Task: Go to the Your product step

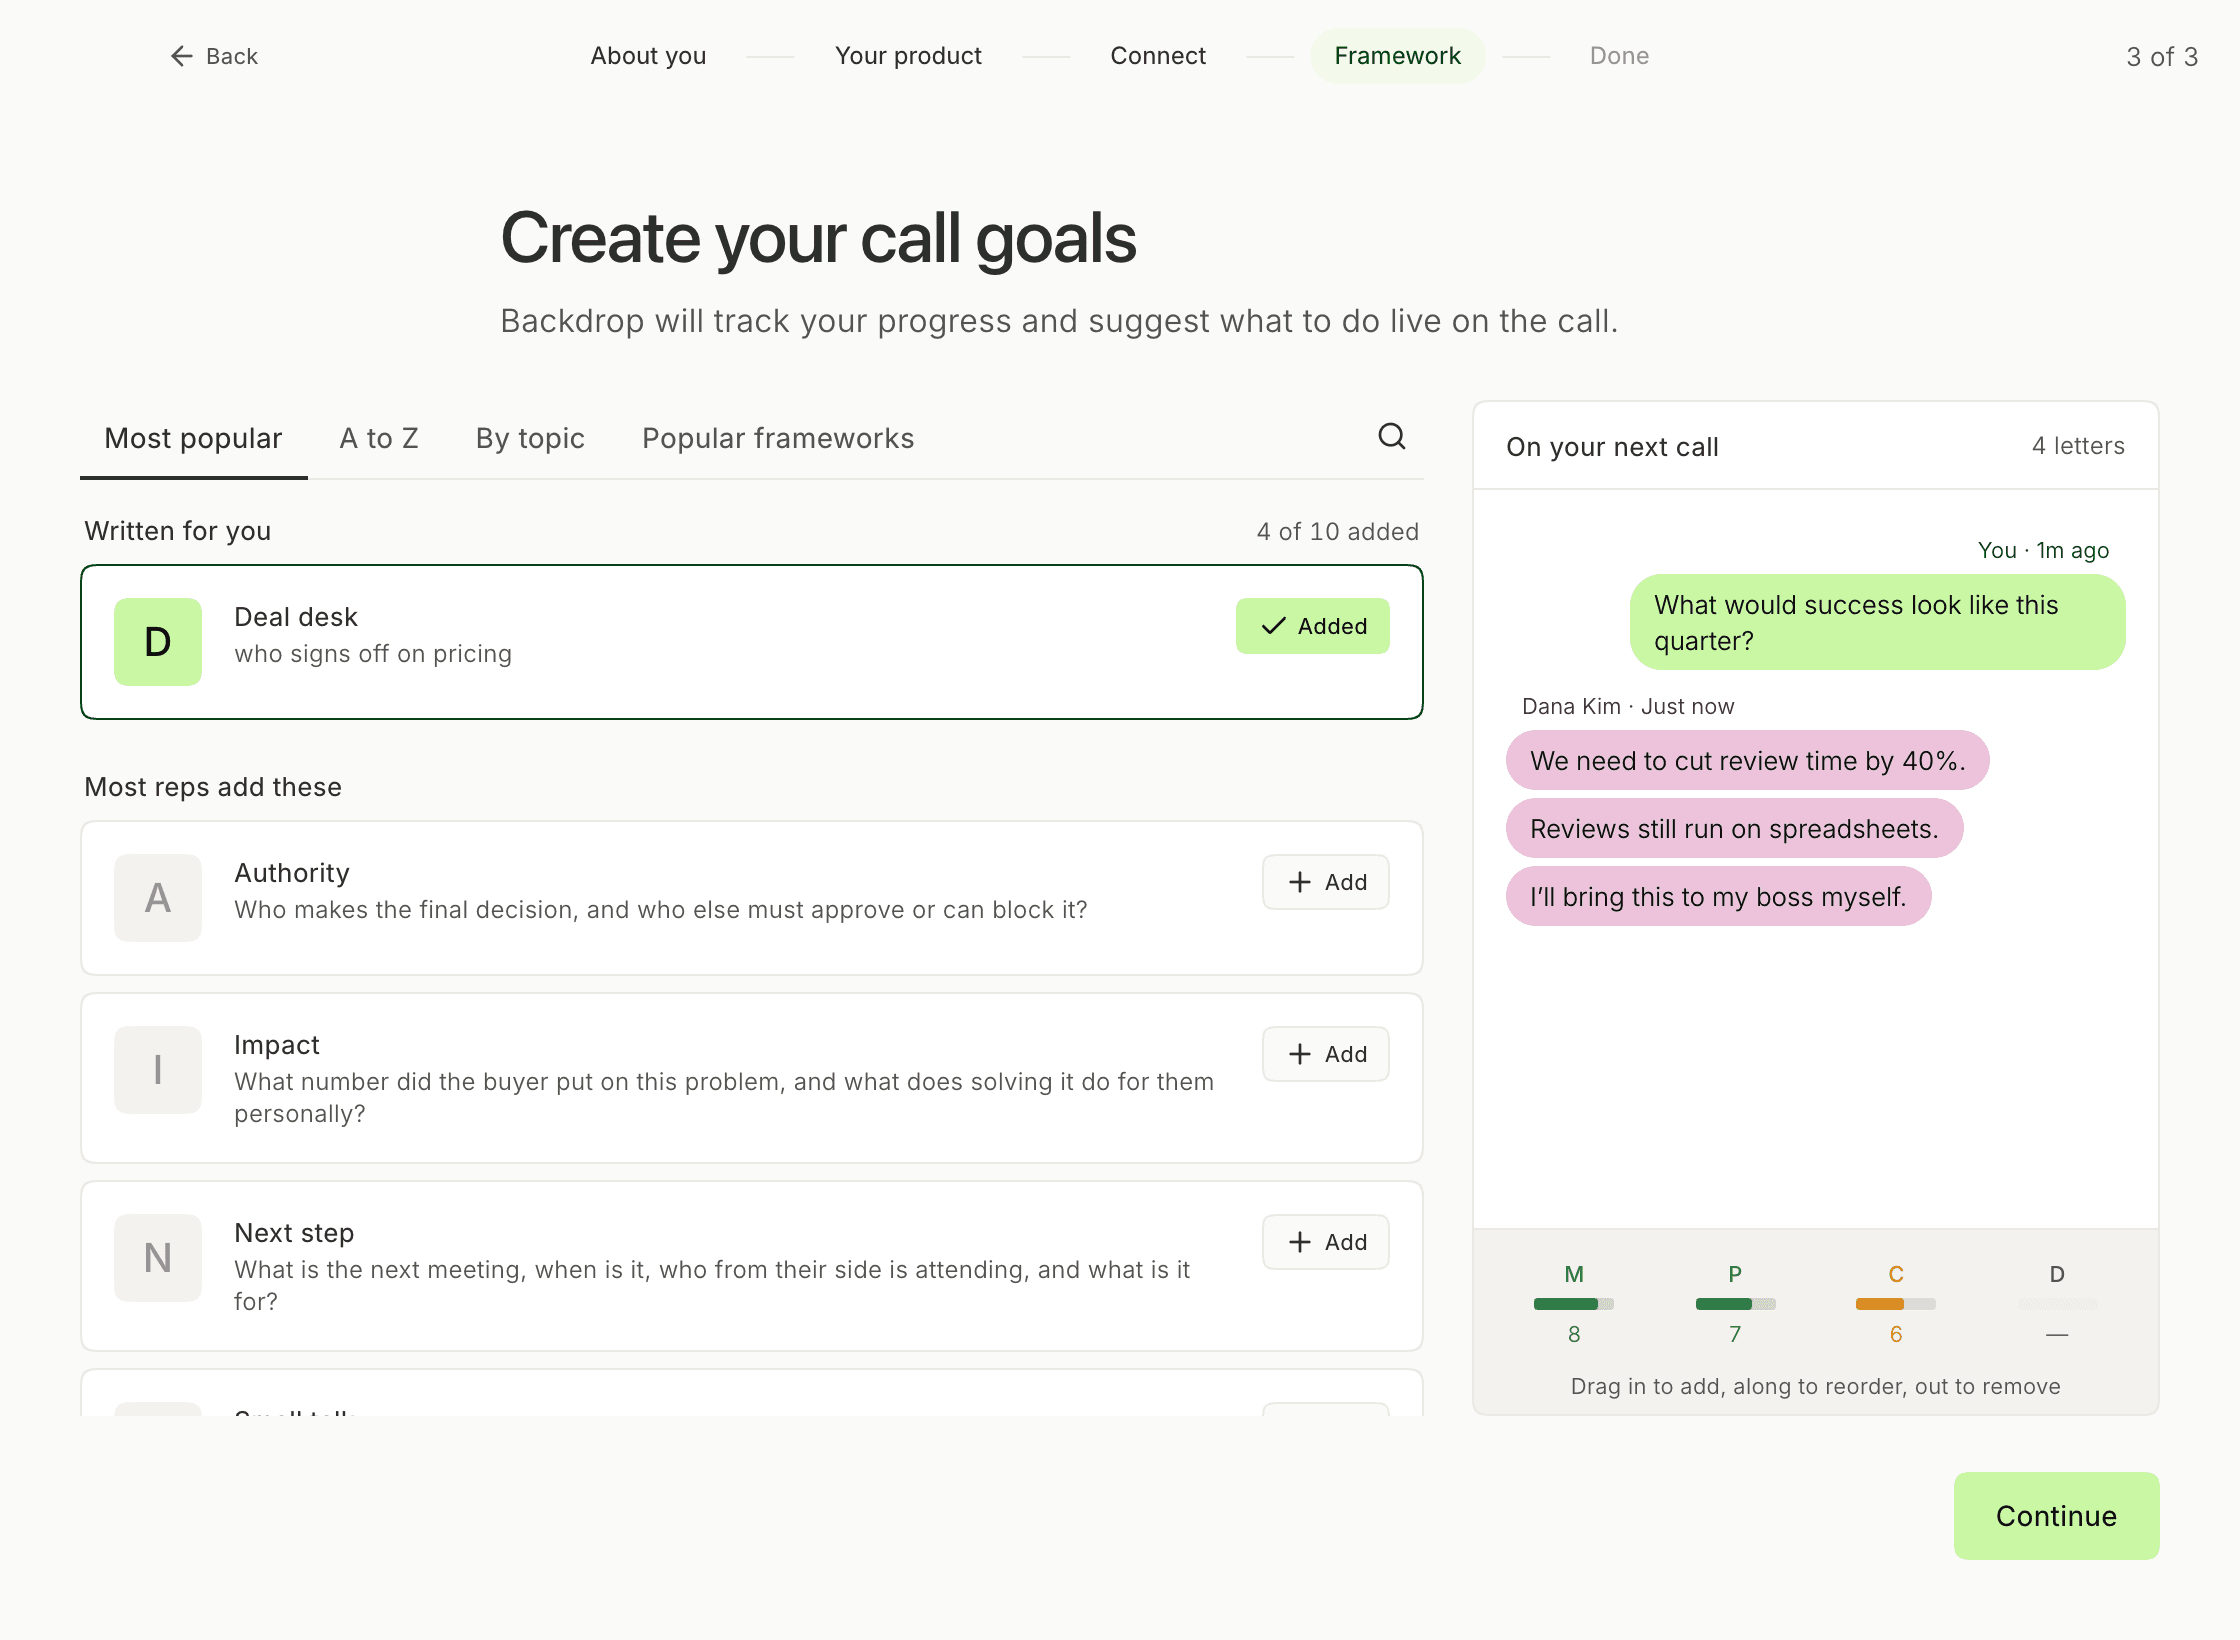Action: (x=908, y=56)
